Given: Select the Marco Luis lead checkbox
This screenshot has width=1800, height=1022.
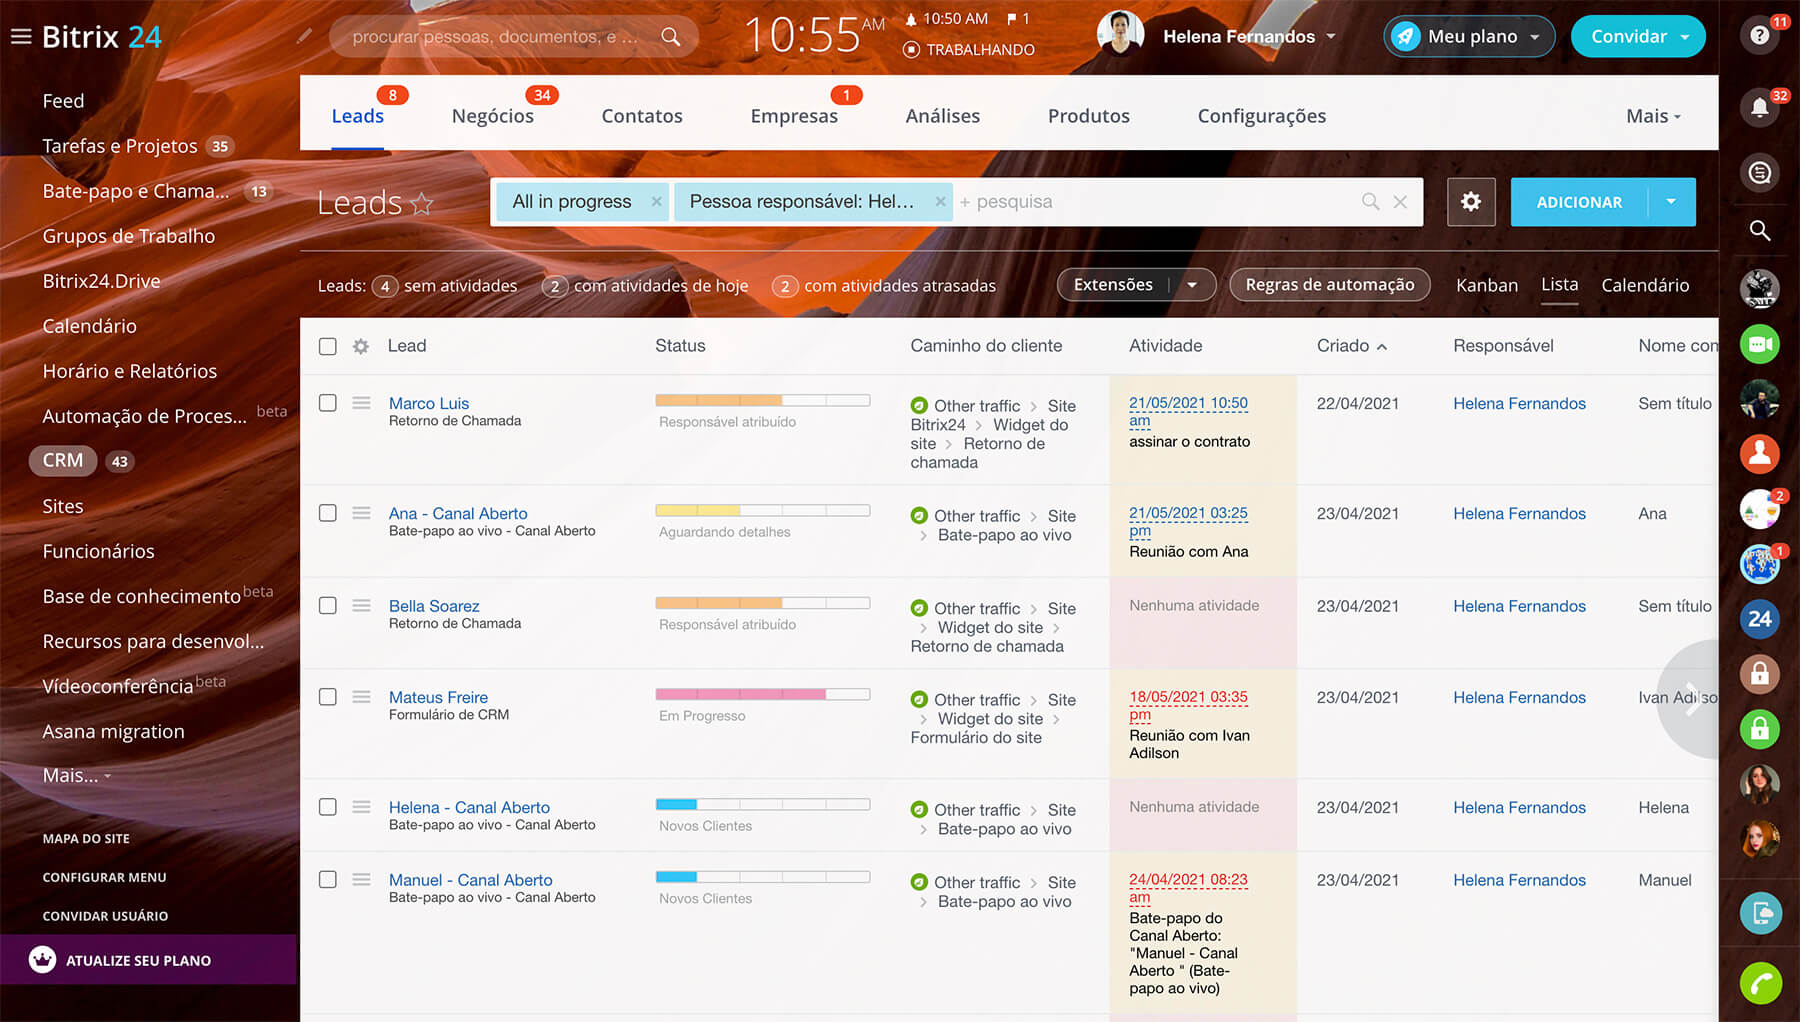Looking at the screenshot, I should pyautogui.click(x=327, y=403).
